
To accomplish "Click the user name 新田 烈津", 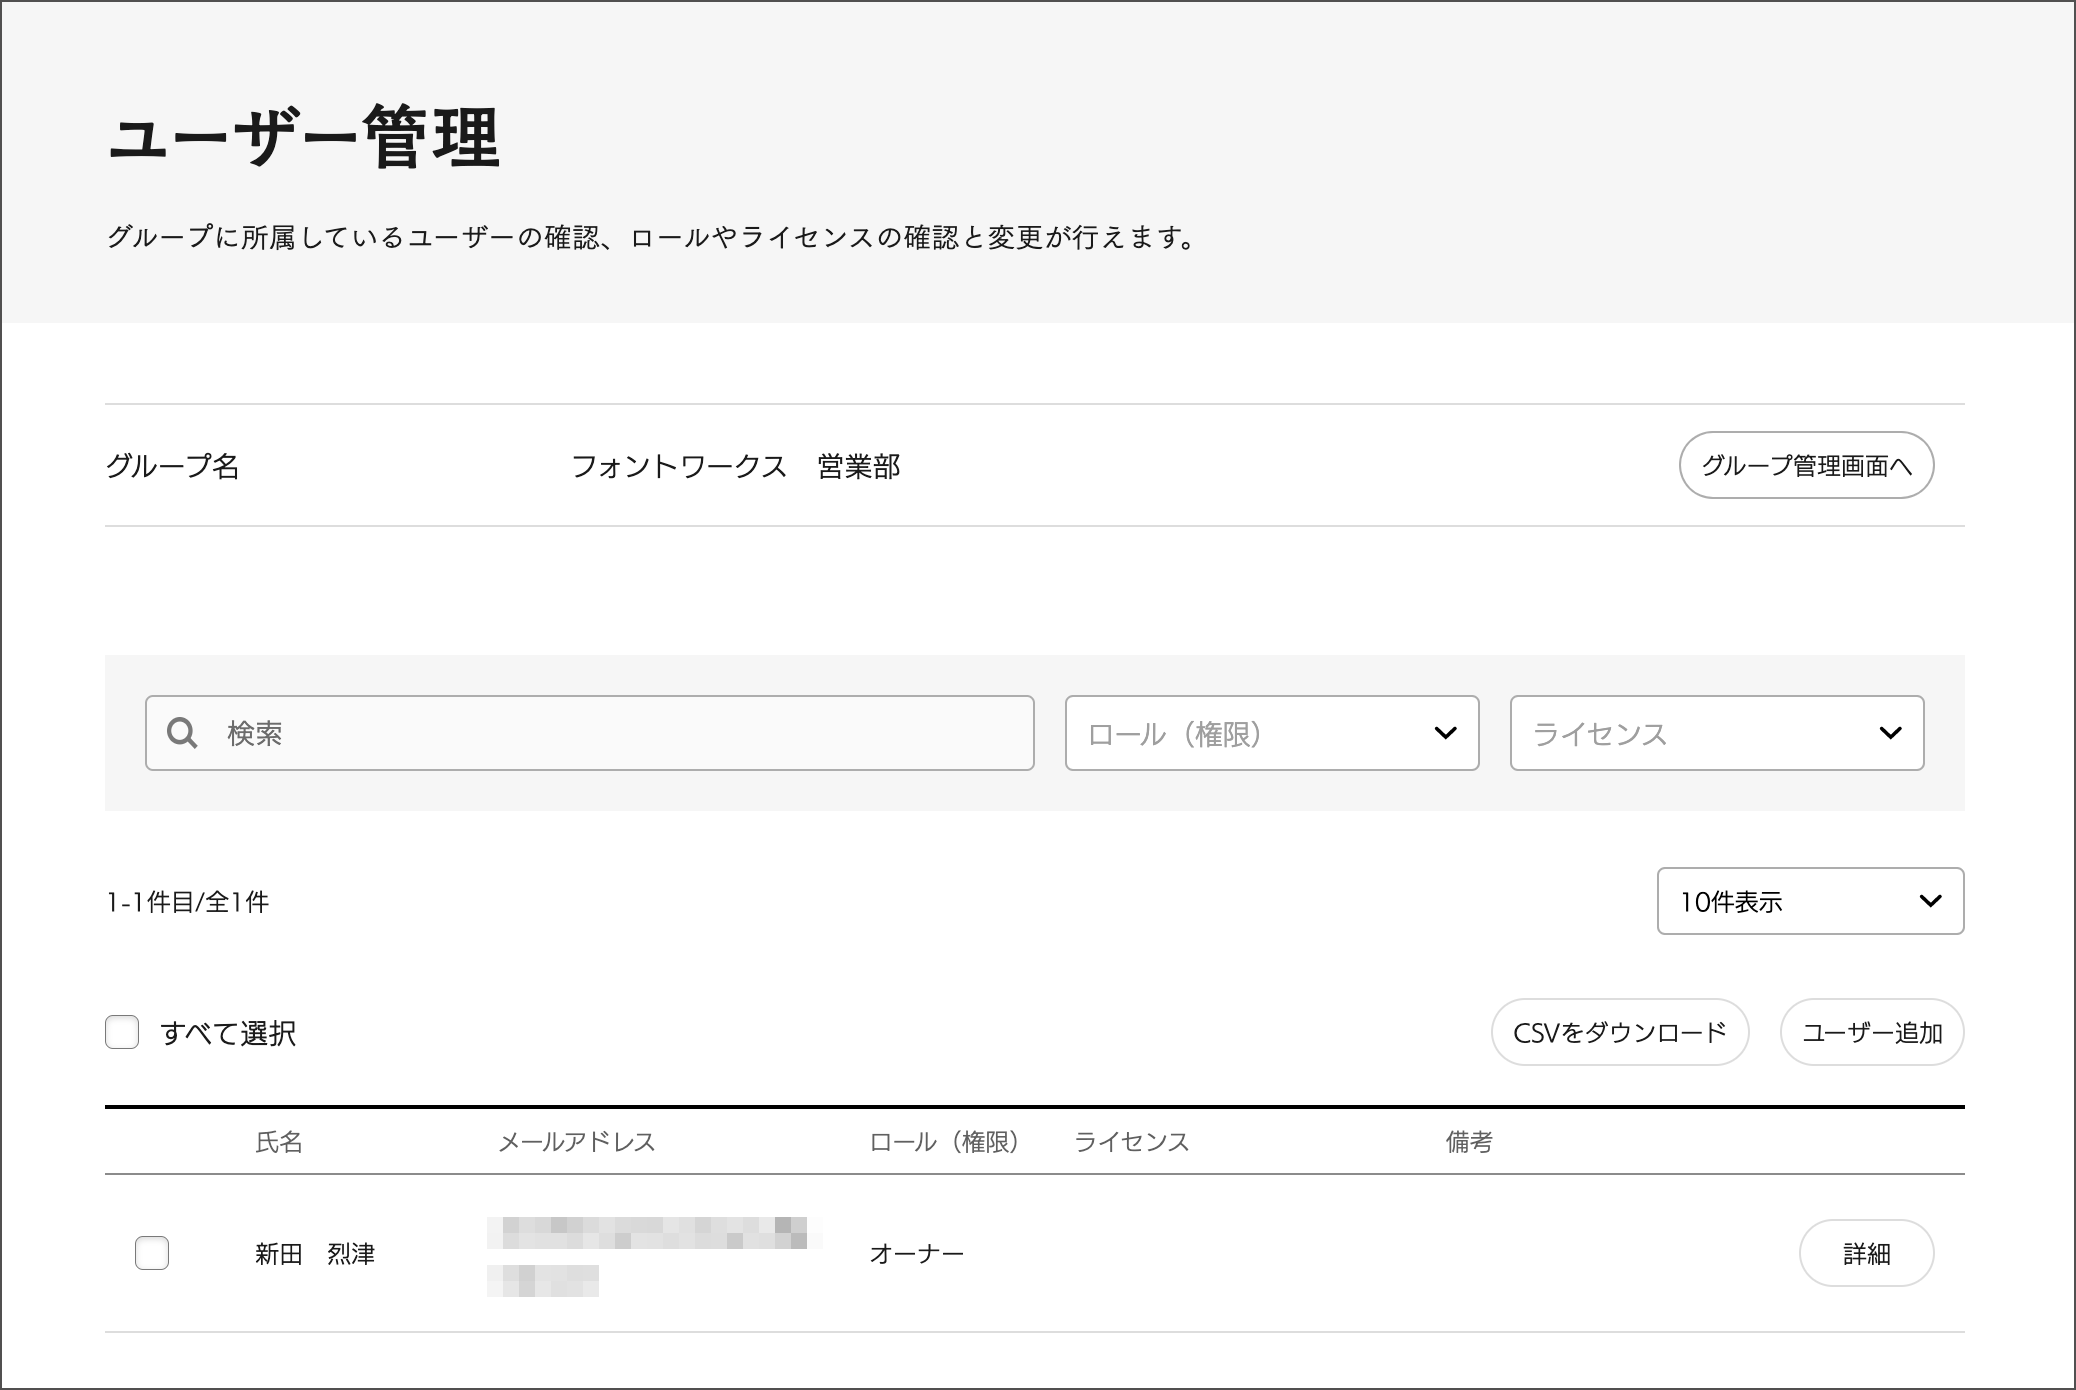I will (x=314, y=1254).
